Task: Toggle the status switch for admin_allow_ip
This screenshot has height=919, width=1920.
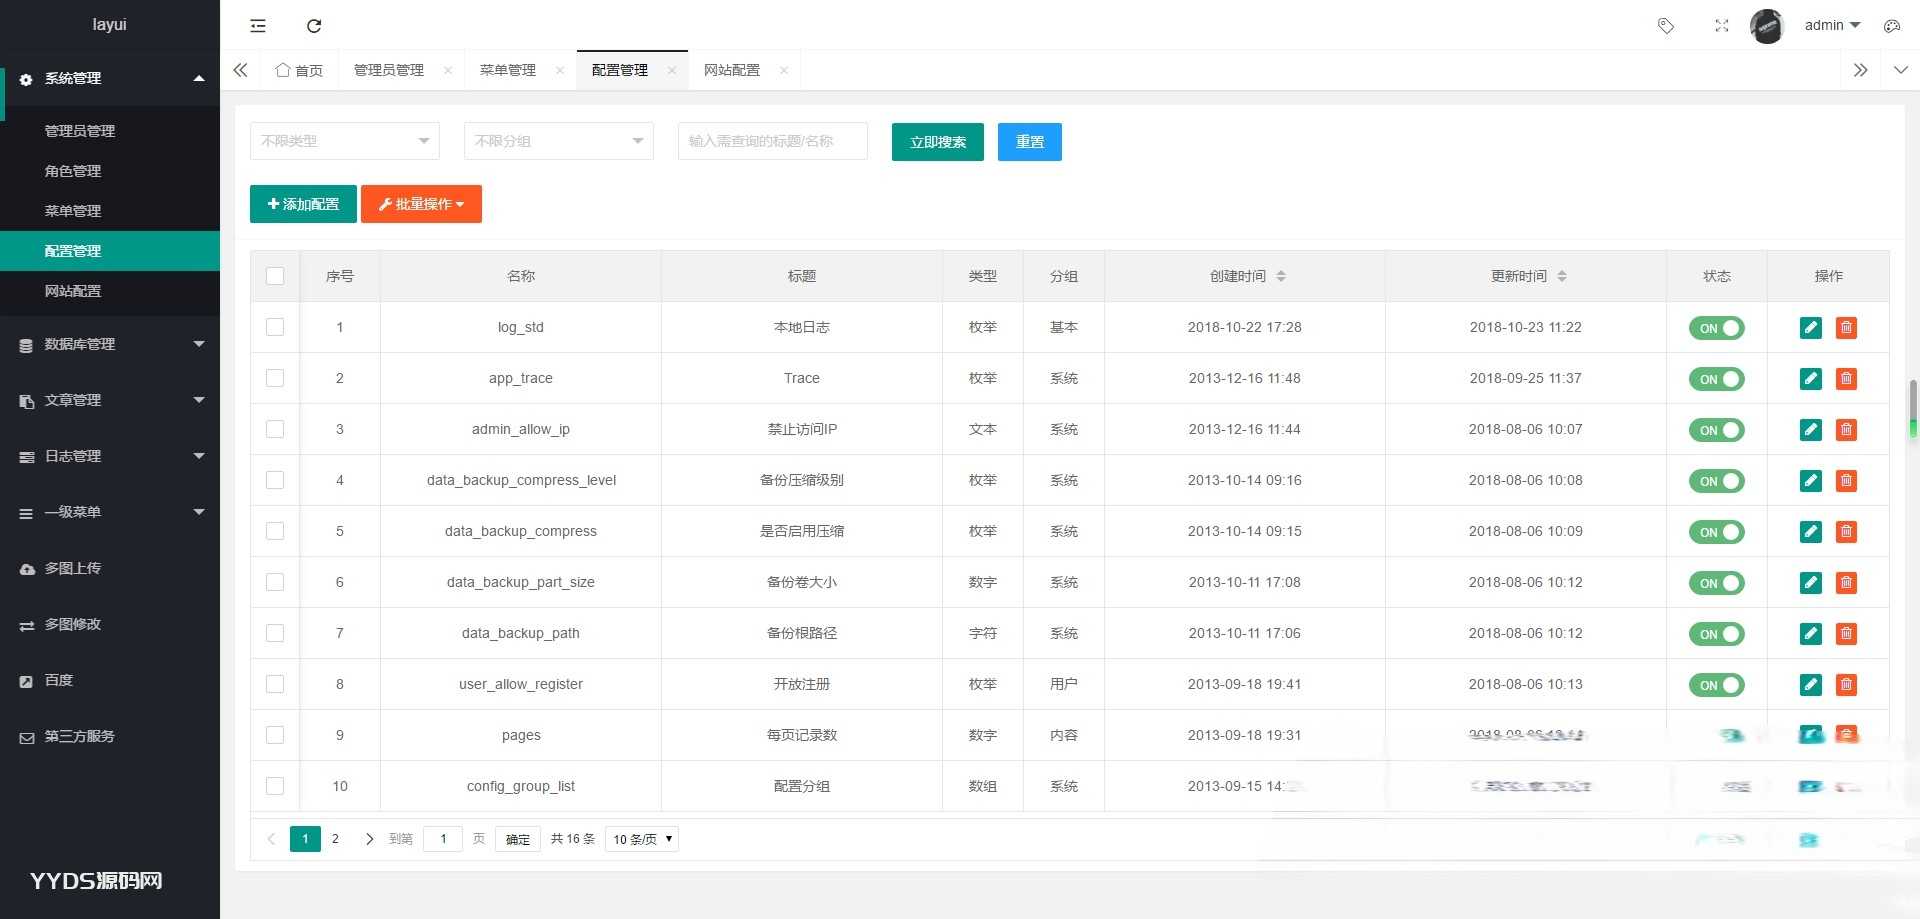Action: tap(1716, 430)
